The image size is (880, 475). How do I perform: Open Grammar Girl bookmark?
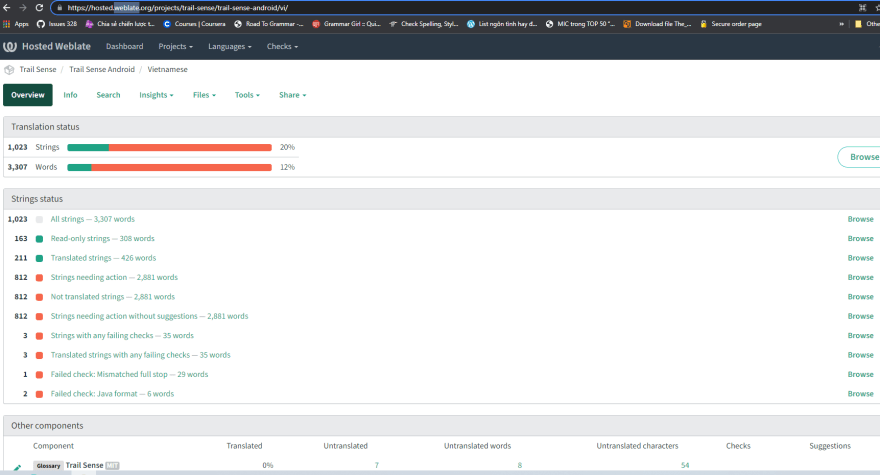pos(346,24)
